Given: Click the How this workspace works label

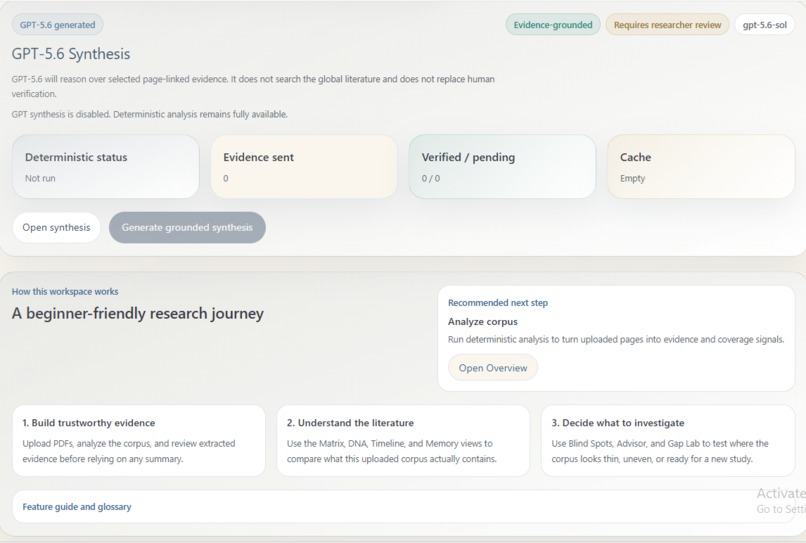Looking at the screenshot, I should click(x=65, y=292).
